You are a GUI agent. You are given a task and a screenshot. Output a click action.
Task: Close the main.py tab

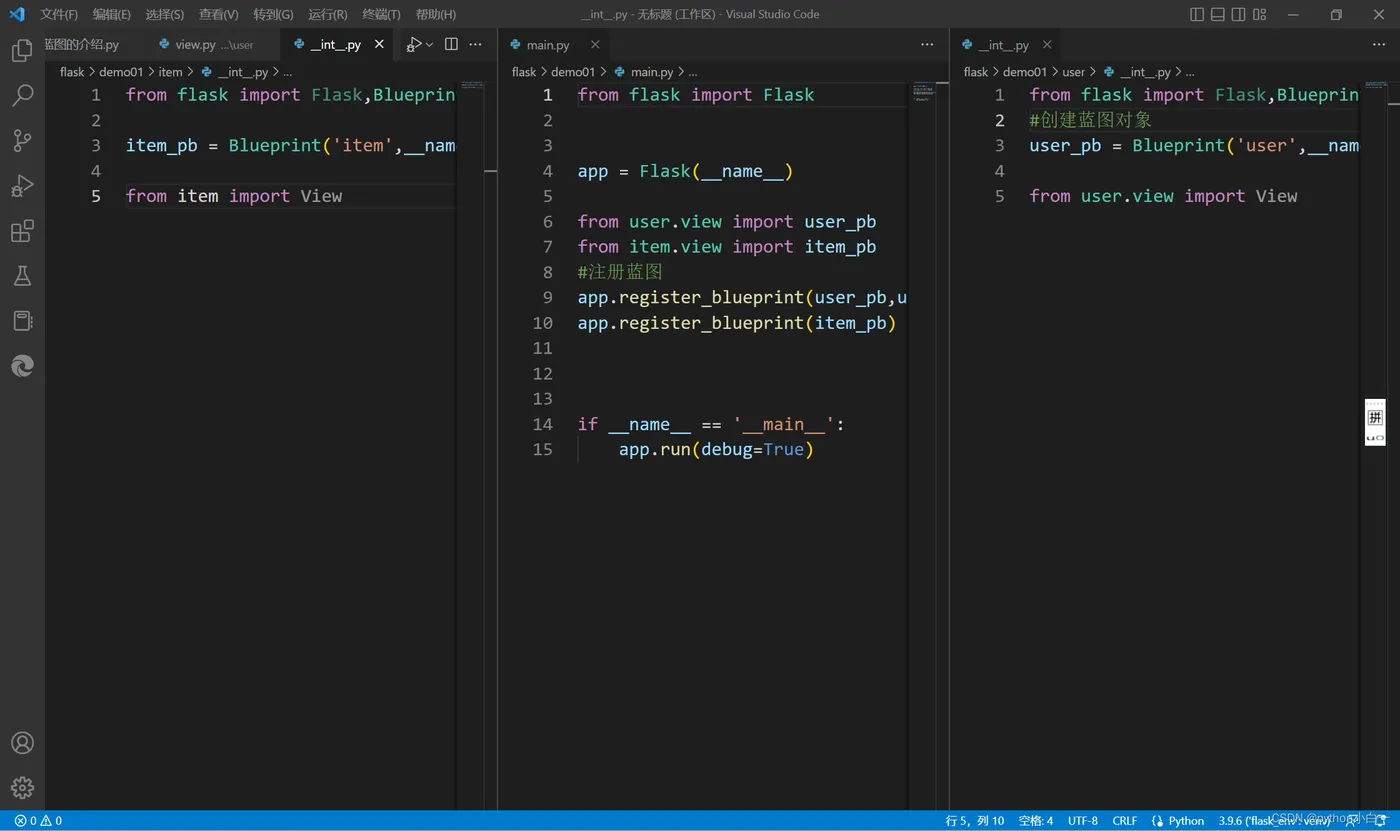(x=595, y=44)
